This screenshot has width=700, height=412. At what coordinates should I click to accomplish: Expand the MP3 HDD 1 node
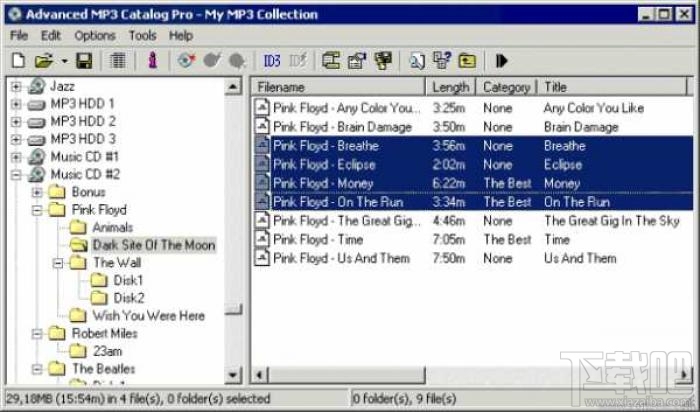coord(16,104)
